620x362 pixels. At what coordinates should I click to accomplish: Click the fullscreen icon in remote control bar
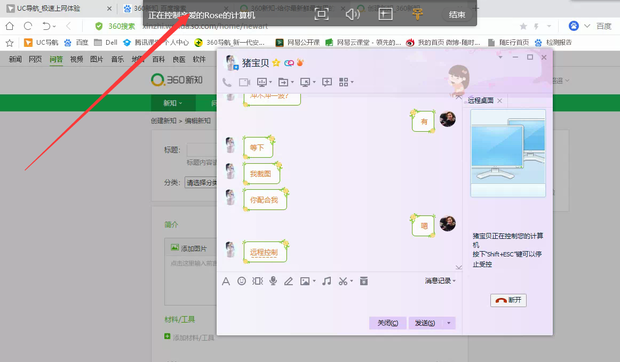[321, 14]
